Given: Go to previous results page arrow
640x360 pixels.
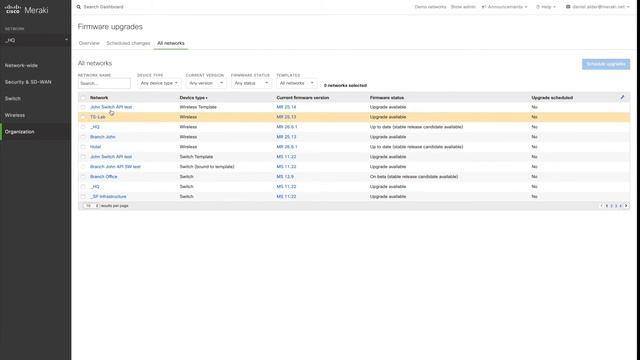Looking at the screenshot, I should pyautogui.click(x=602, y=206).
